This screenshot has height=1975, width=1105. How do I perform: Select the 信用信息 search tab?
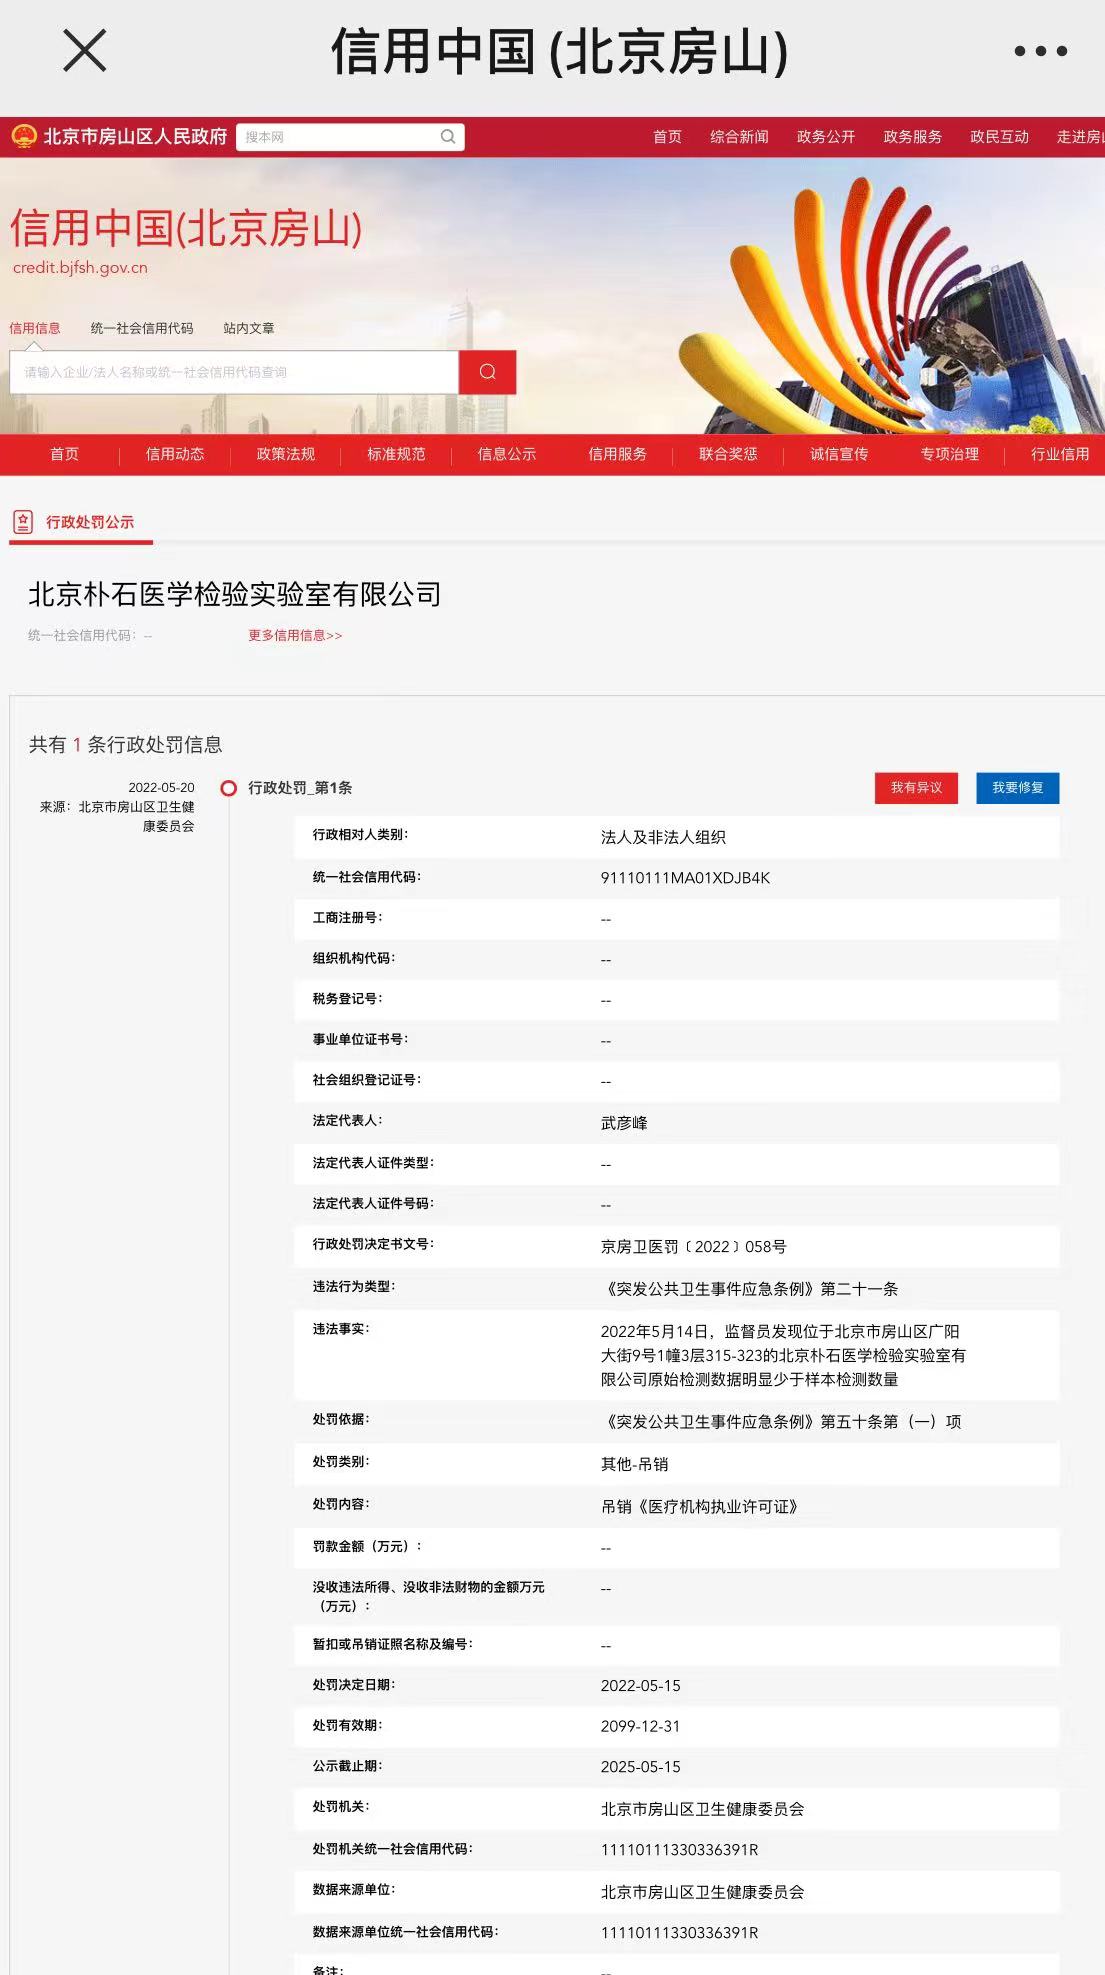[35, 328]
